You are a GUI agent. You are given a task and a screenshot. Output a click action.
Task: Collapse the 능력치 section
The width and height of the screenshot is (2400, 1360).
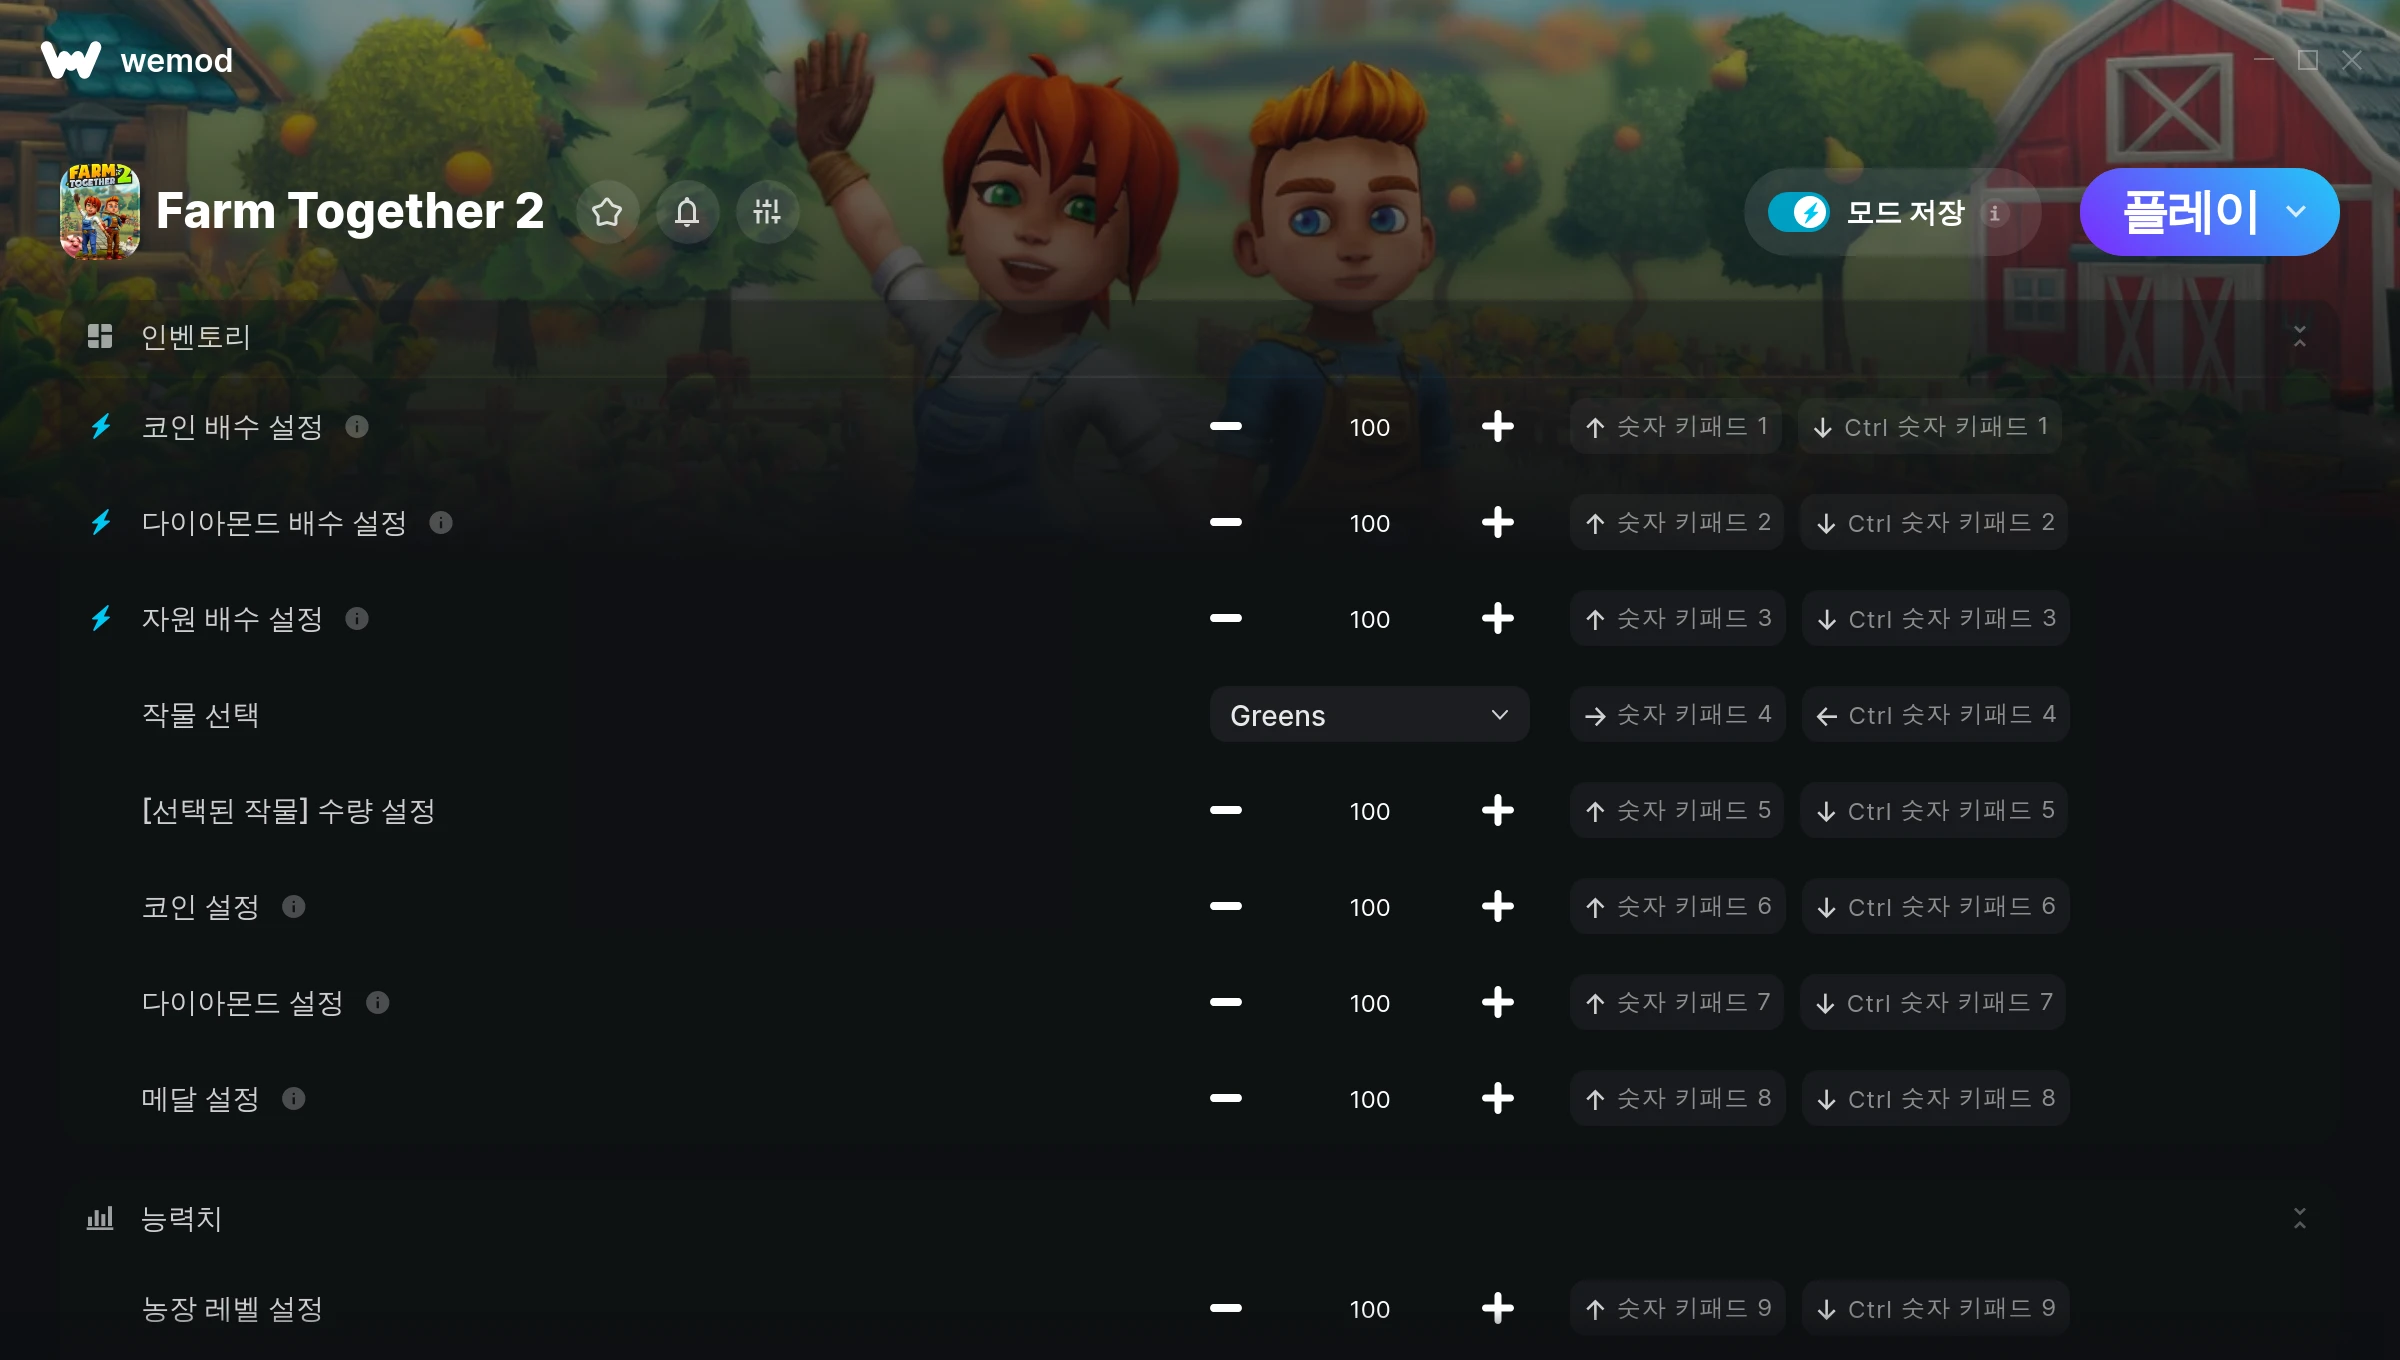tap(2300, 1218)
